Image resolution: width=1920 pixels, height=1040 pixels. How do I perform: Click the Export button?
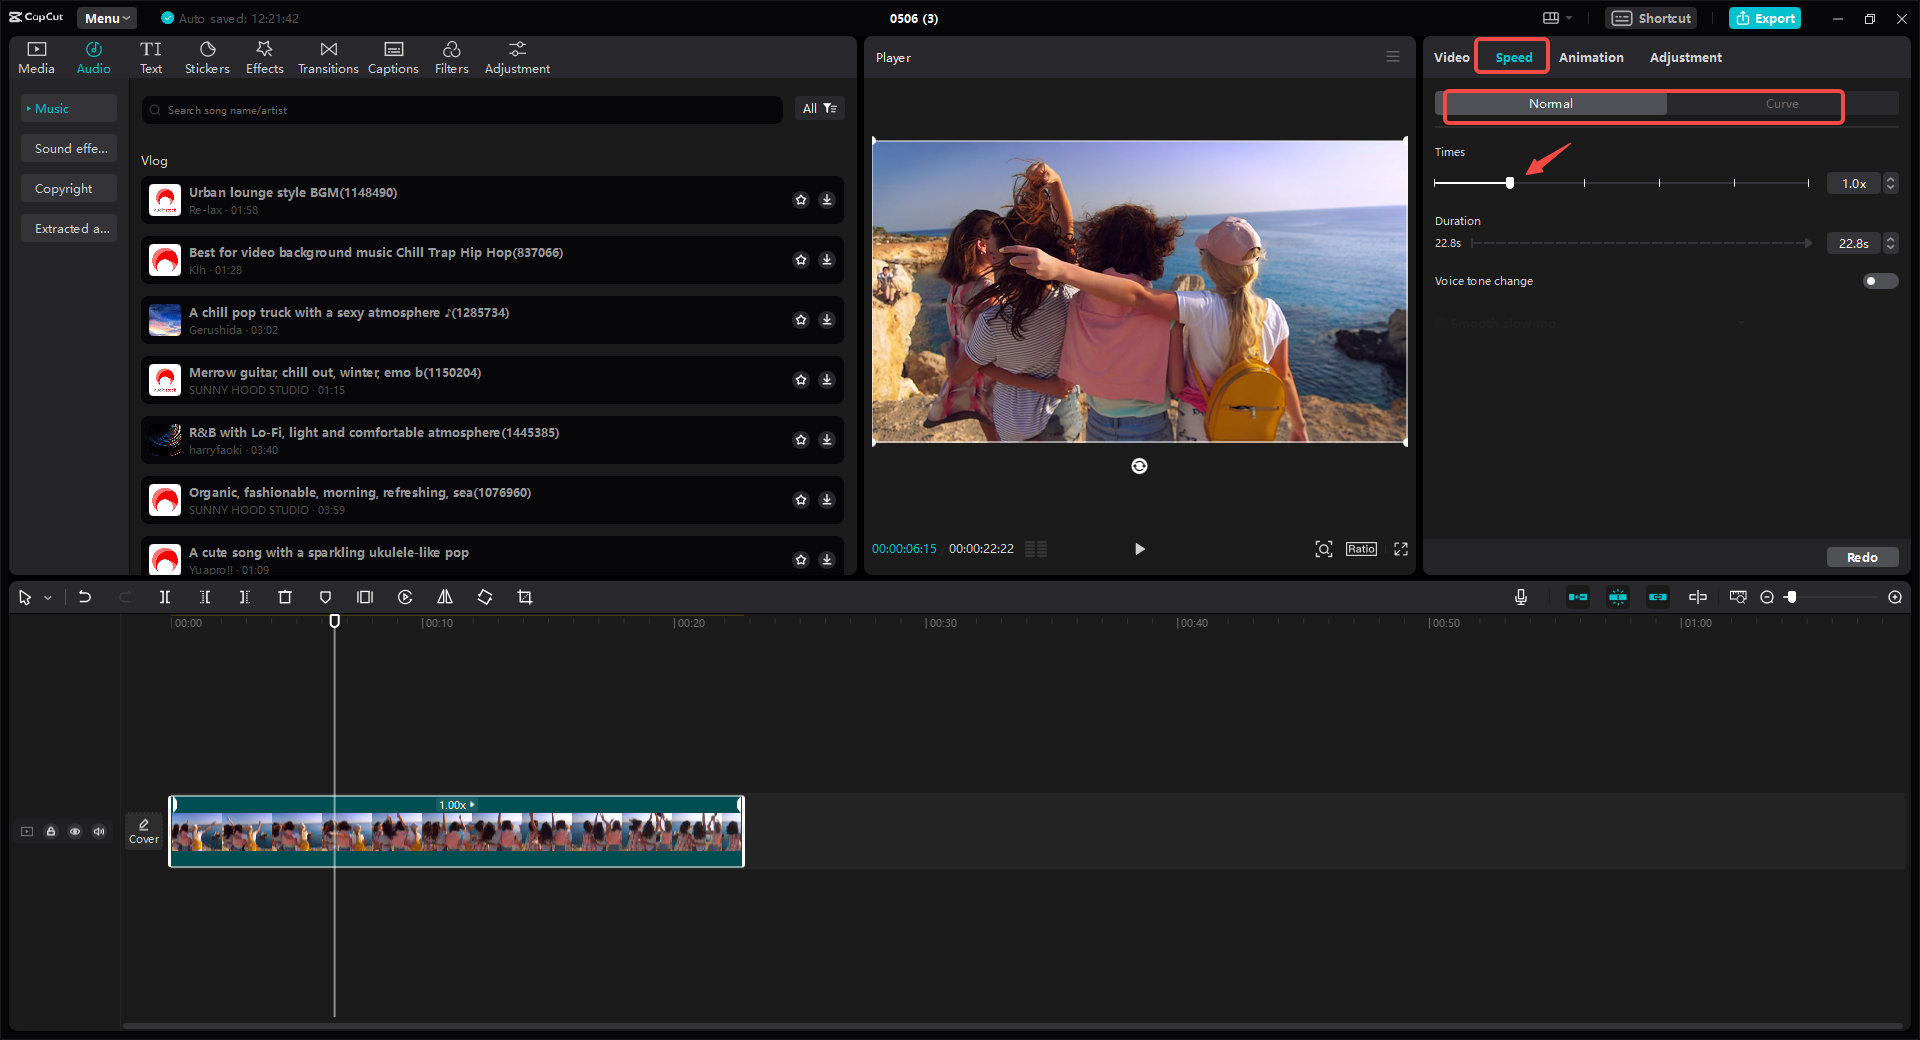coord(1764,17)
